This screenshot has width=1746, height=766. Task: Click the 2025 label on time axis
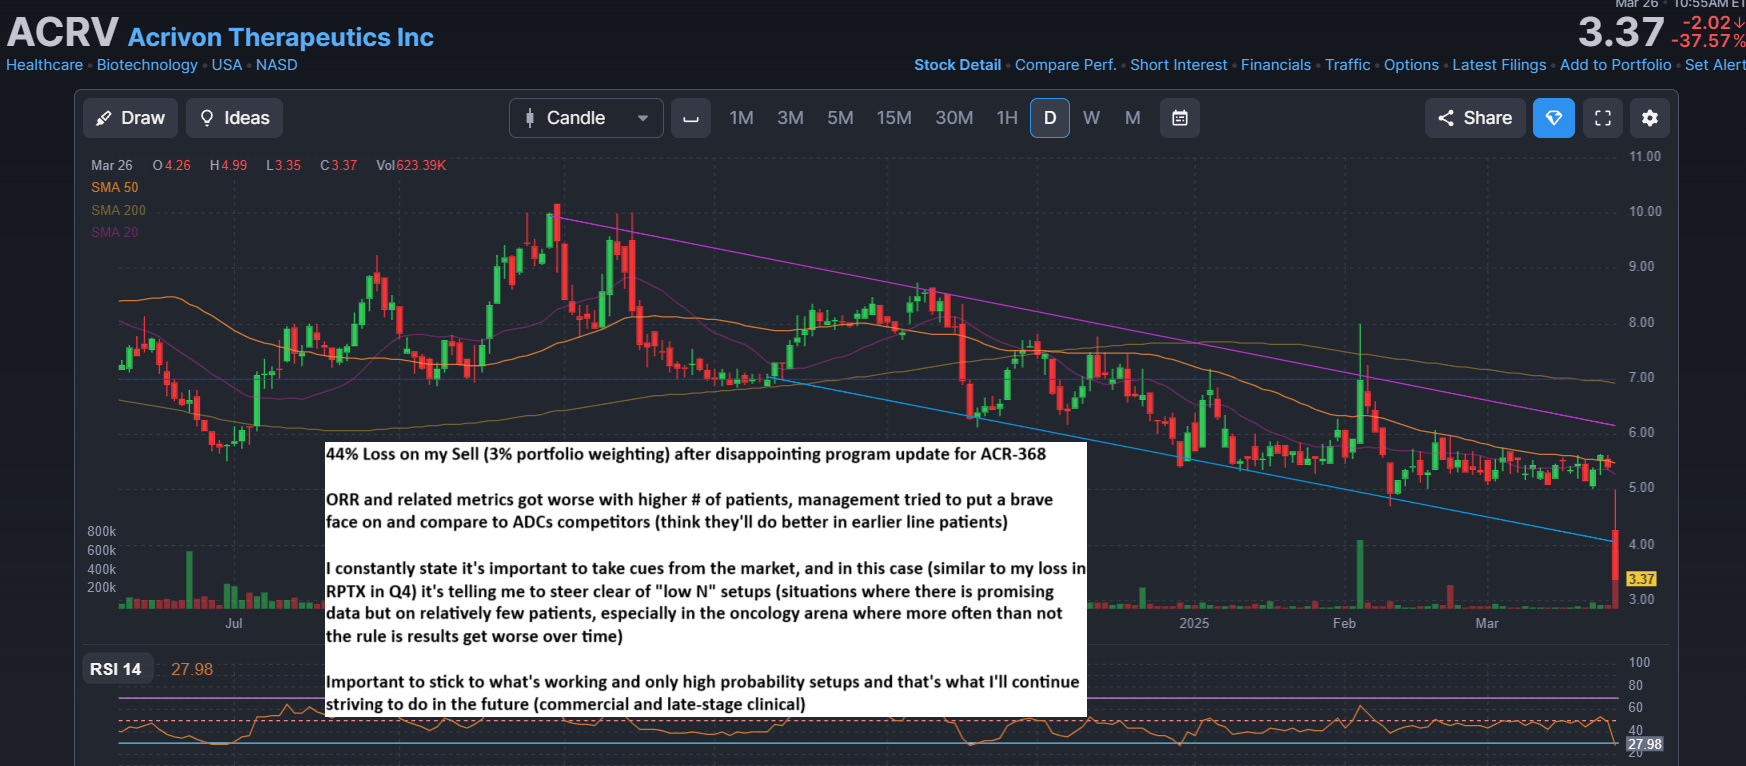(1194, 623)
